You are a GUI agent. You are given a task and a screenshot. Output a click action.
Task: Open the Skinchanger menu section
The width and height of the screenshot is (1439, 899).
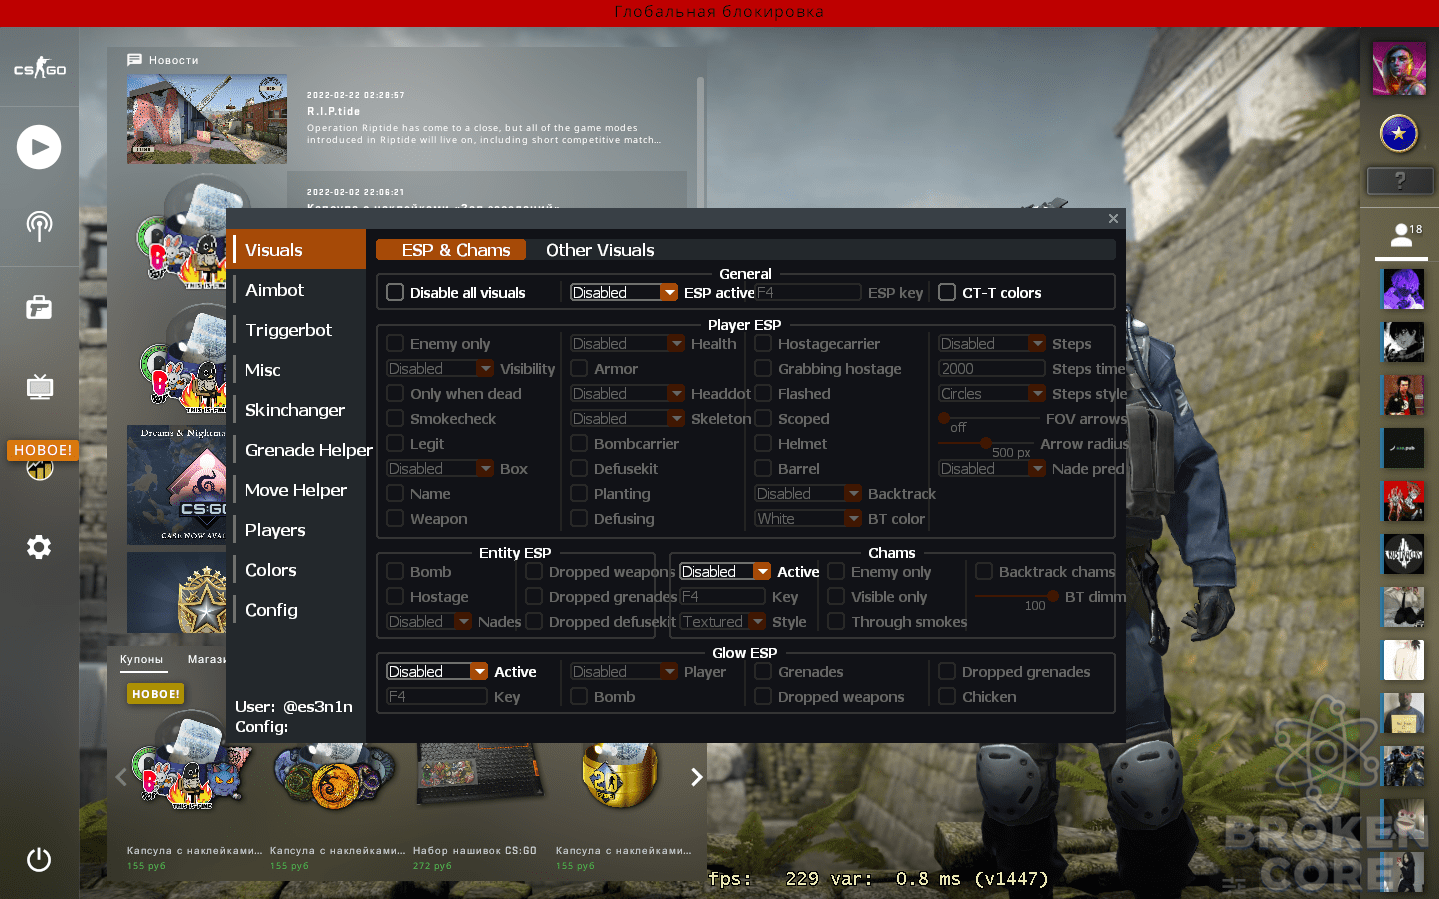(x=295, y=409)
